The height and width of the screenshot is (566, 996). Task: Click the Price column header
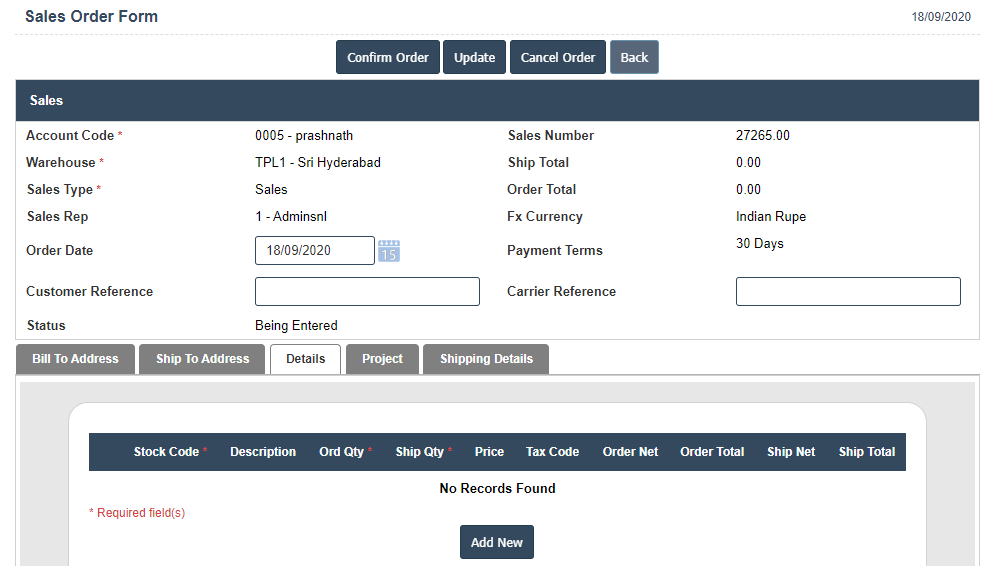click(489, 452)
